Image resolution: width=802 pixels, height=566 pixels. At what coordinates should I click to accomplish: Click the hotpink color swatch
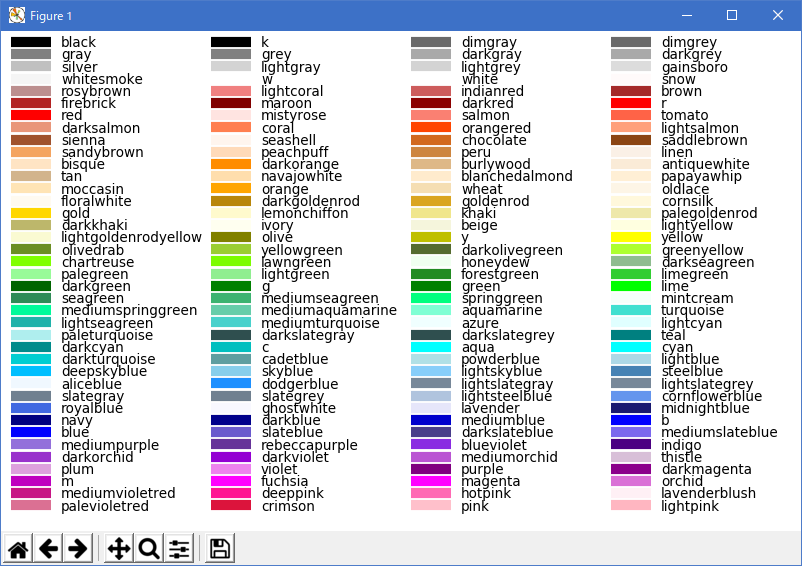(431, 493)
